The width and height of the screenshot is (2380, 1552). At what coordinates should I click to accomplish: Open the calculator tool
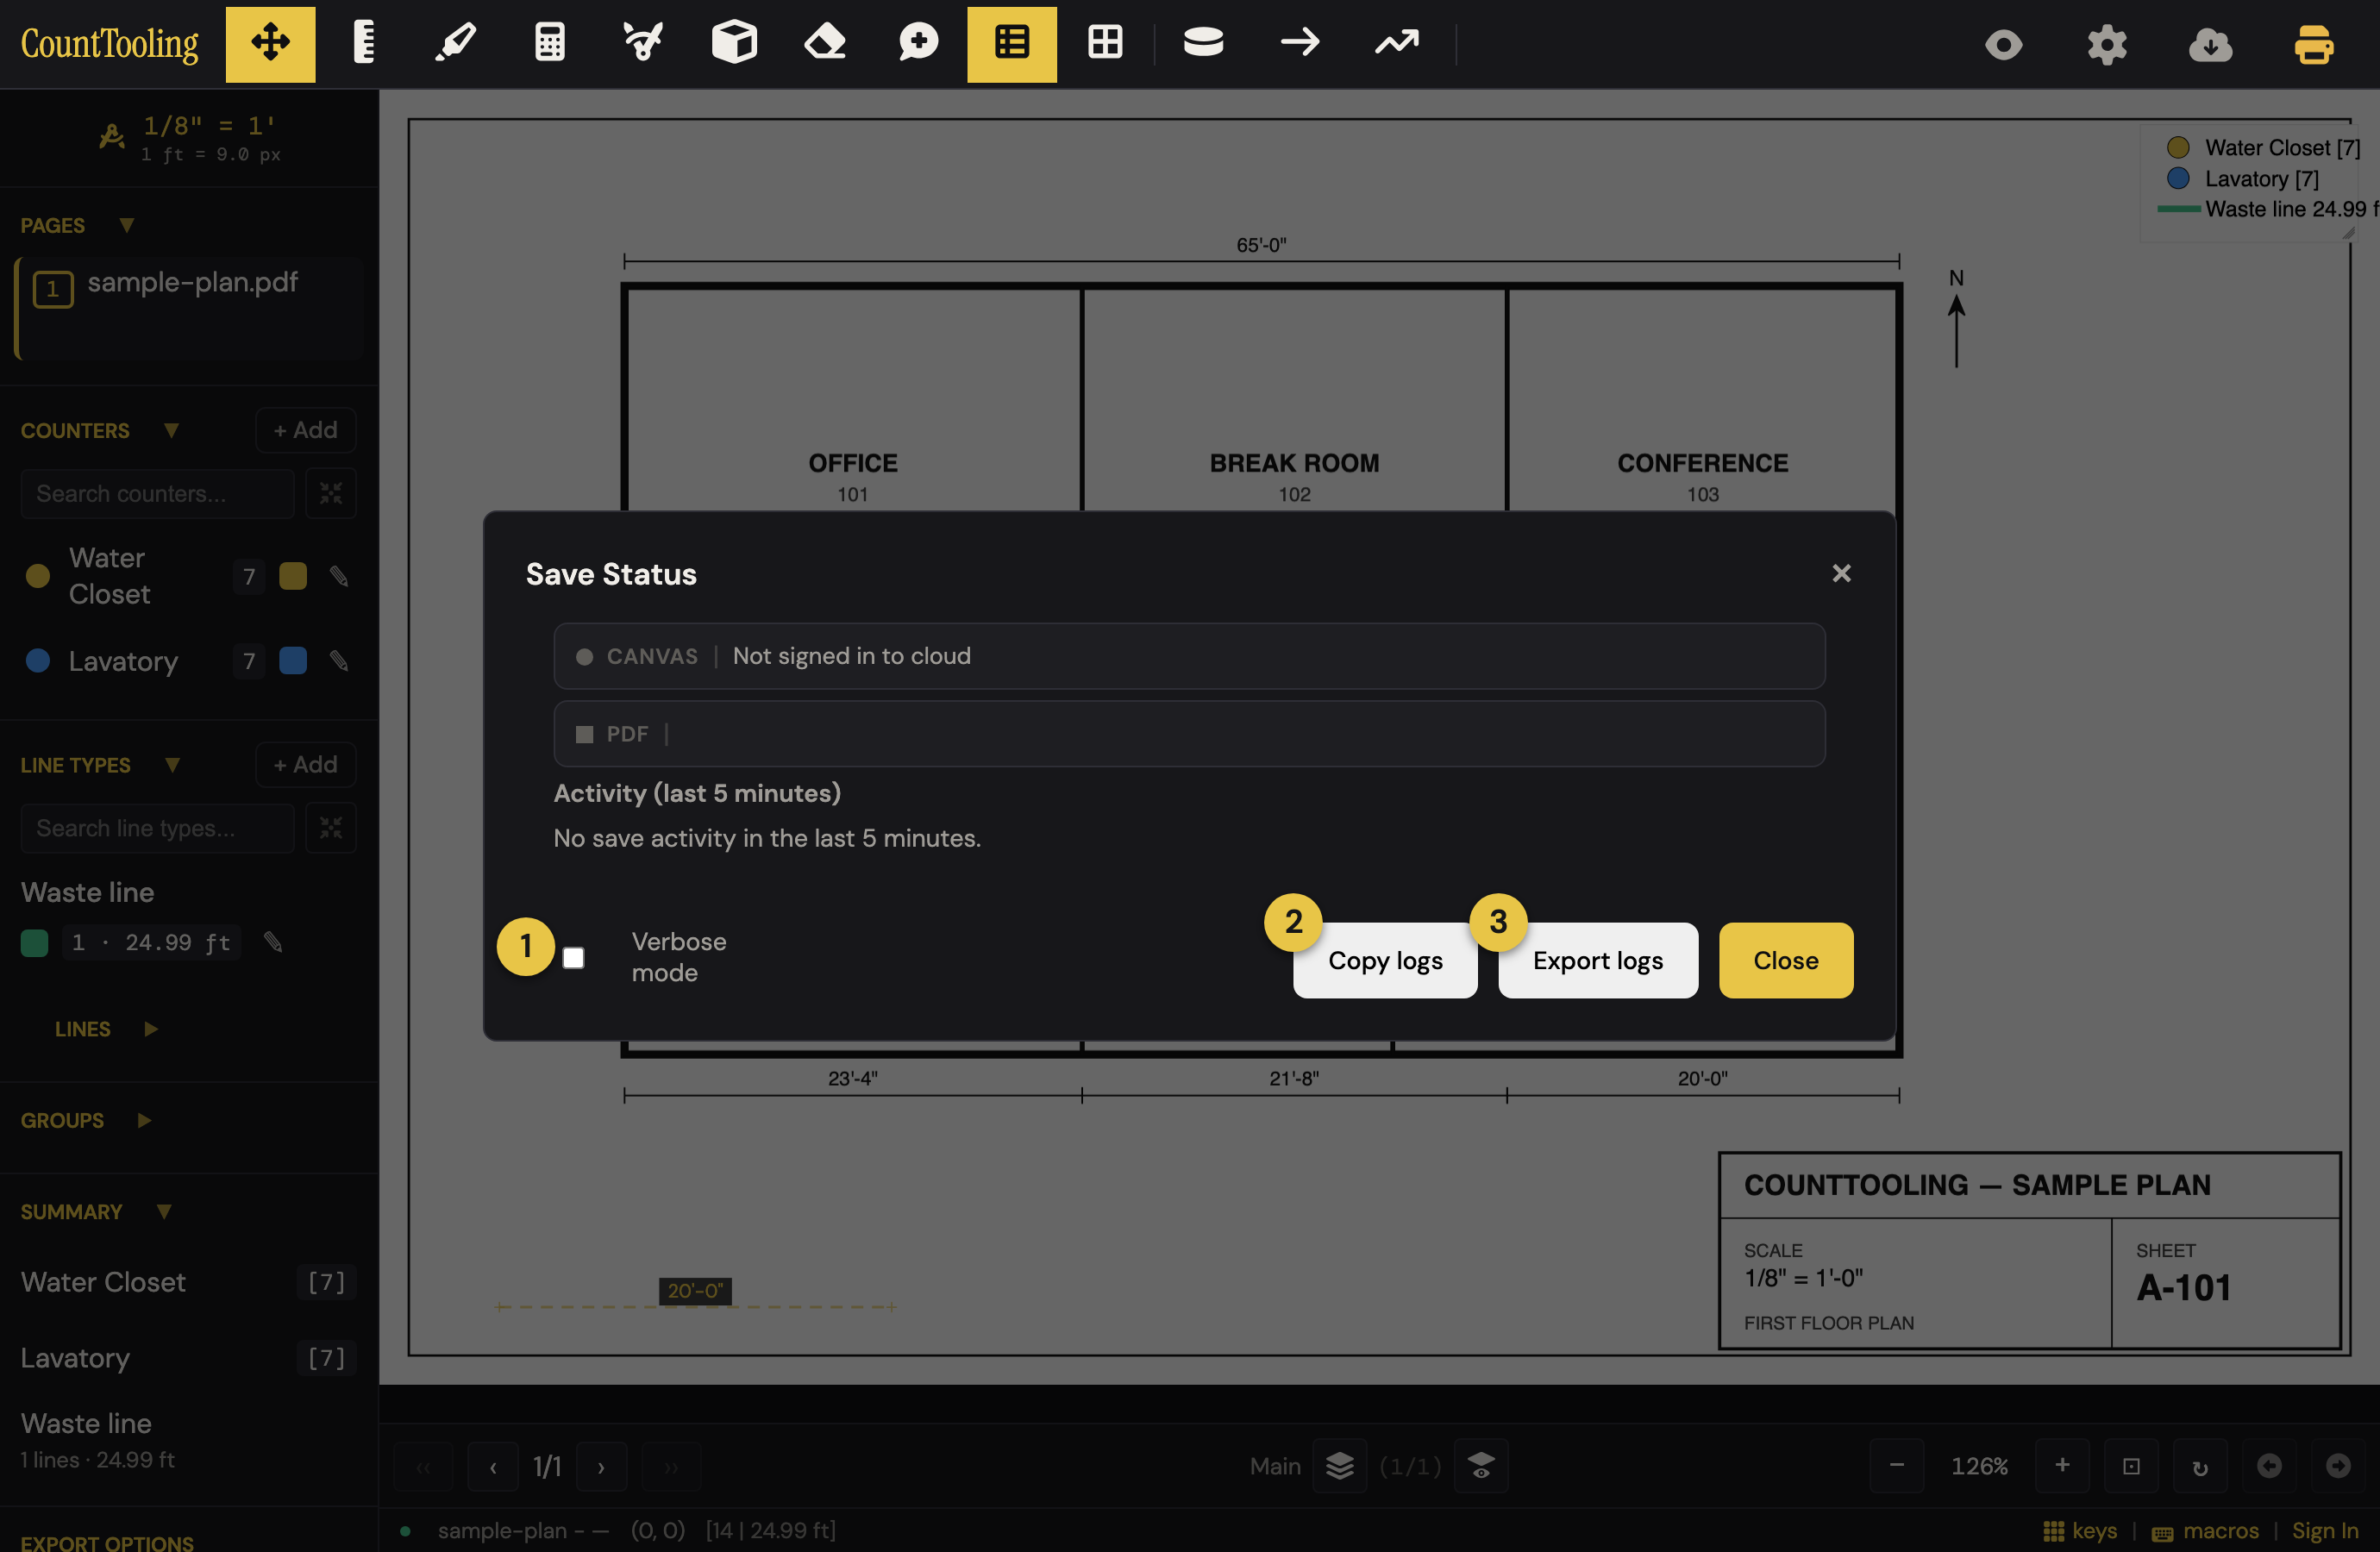549,44
